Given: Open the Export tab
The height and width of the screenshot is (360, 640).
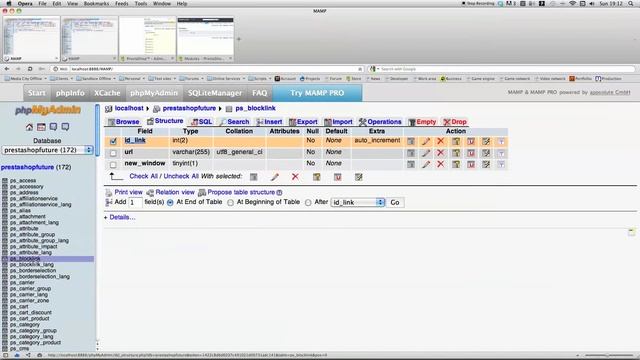Looking at the screenshot, I should (x=303, y=122).
